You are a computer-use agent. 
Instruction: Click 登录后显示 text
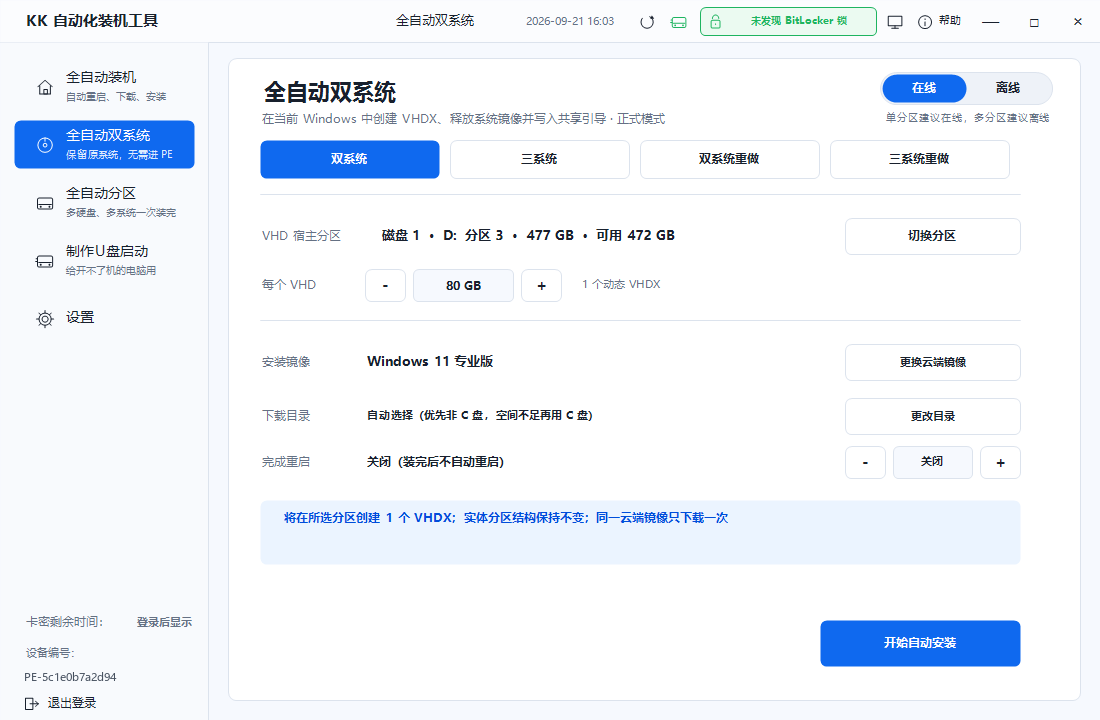(164, 622)
